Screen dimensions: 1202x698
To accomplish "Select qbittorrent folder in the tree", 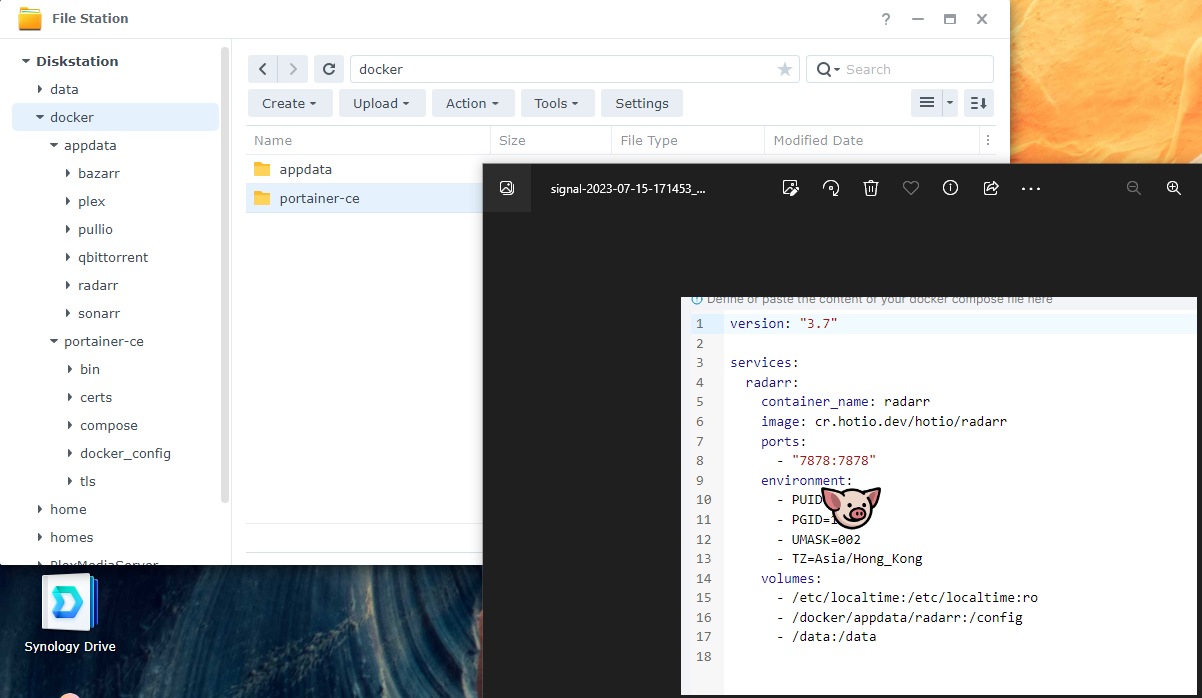I will pyautogui.click(x=113, y=257).
